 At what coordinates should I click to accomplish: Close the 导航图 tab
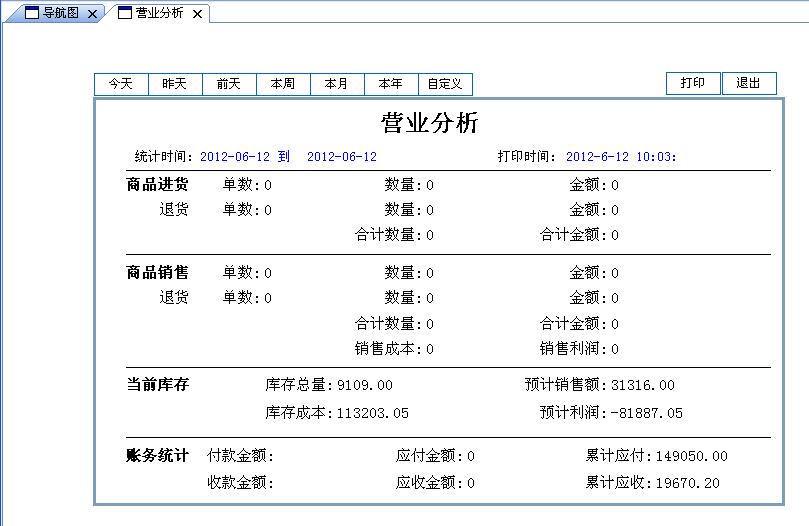92,14
